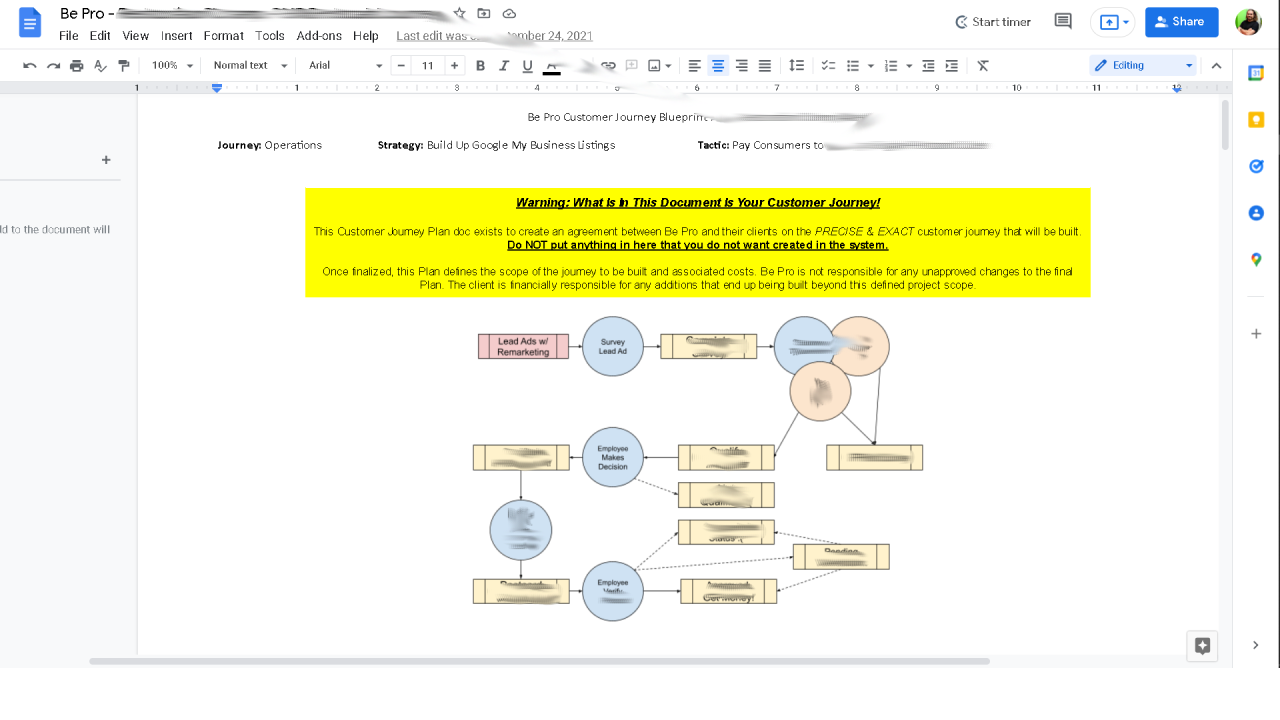Open the Google Calendar sidebar icon
Screen dimensions: 1280x720
pos(1256,74)
